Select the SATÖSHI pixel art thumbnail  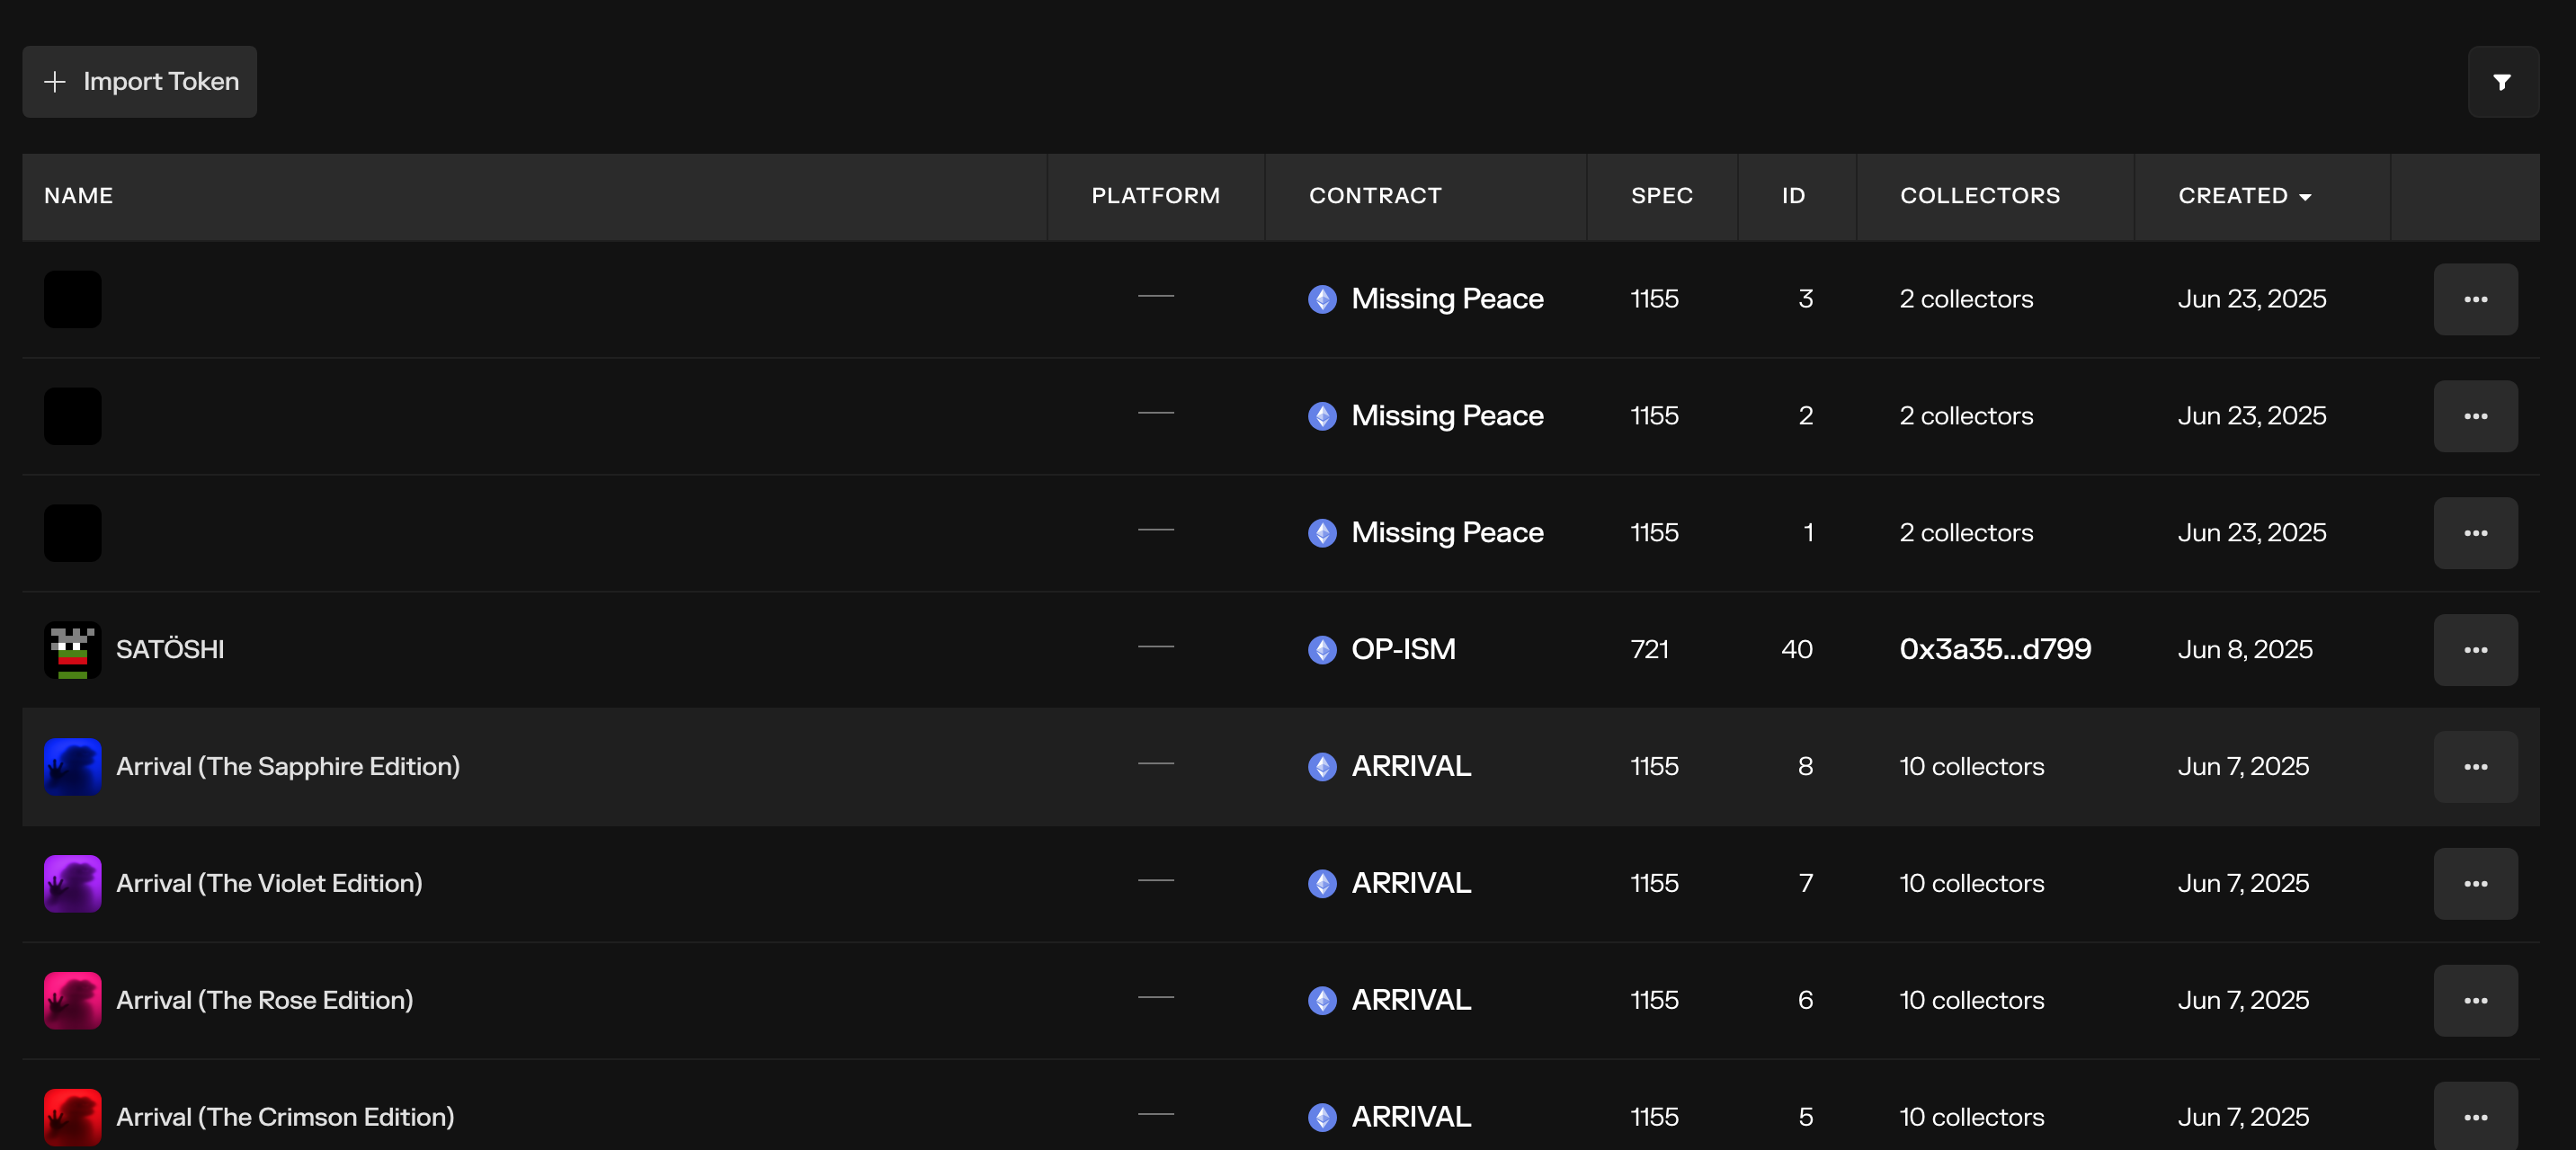coord(72,650)
